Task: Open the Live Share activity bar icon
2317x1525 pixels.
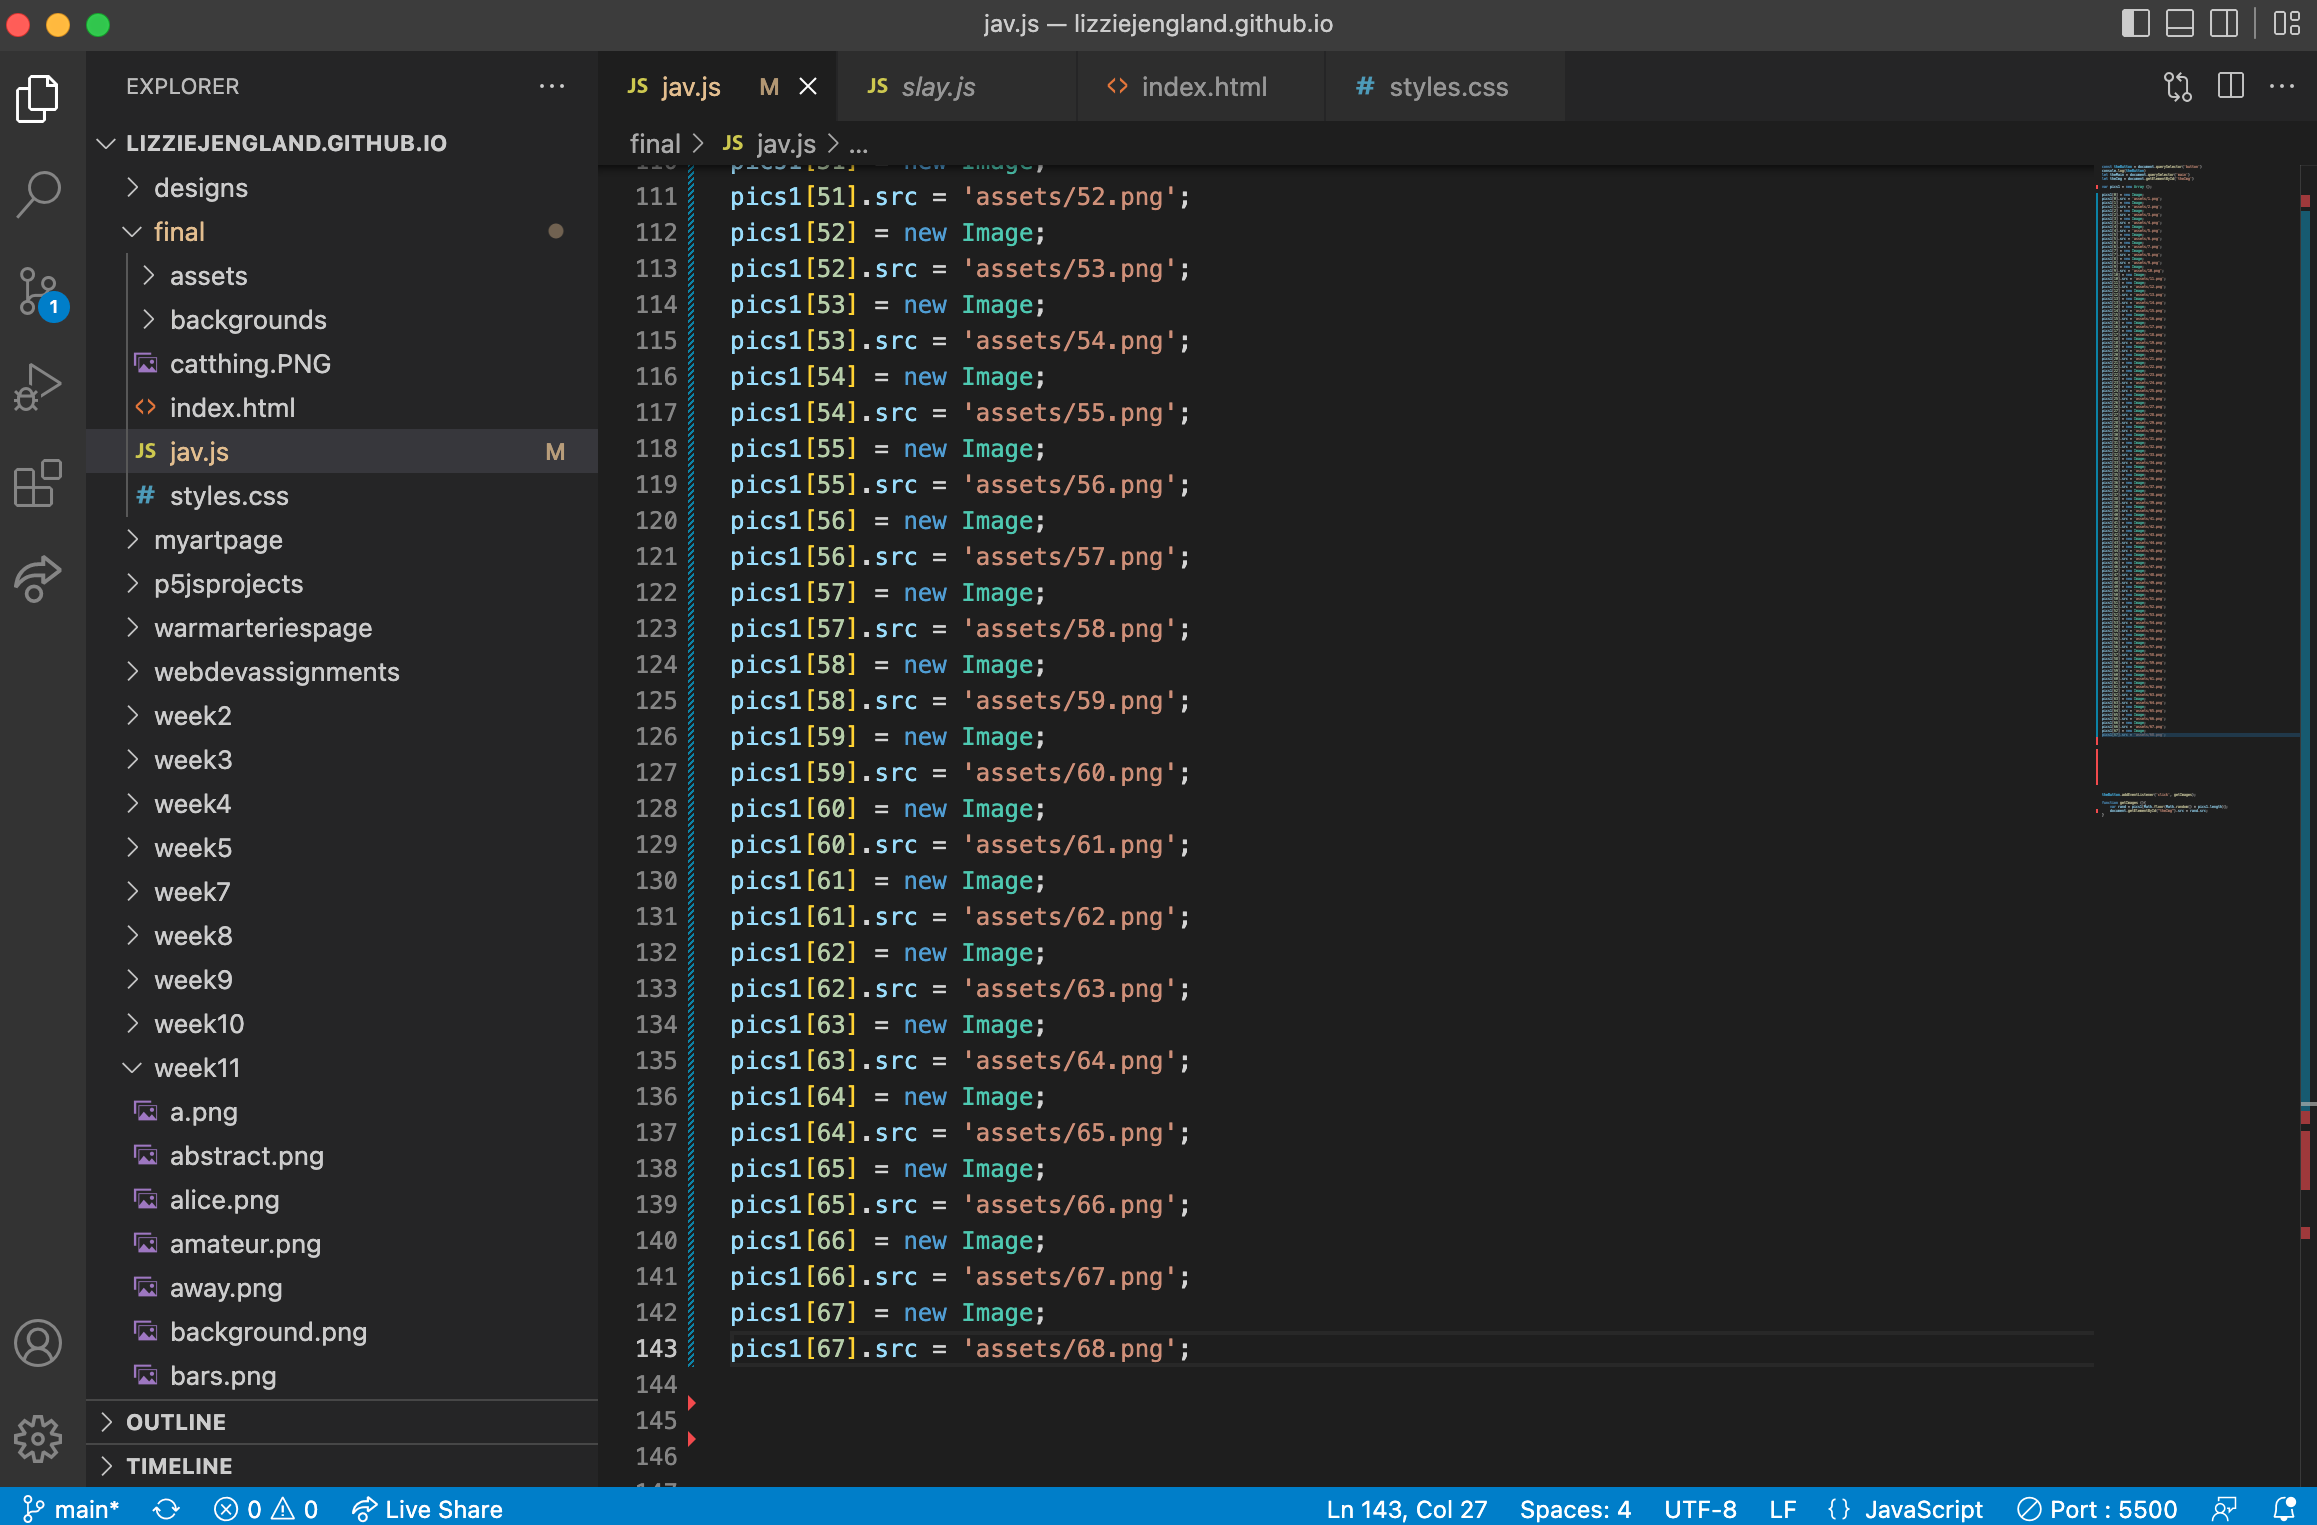Action: coord(38,578)
